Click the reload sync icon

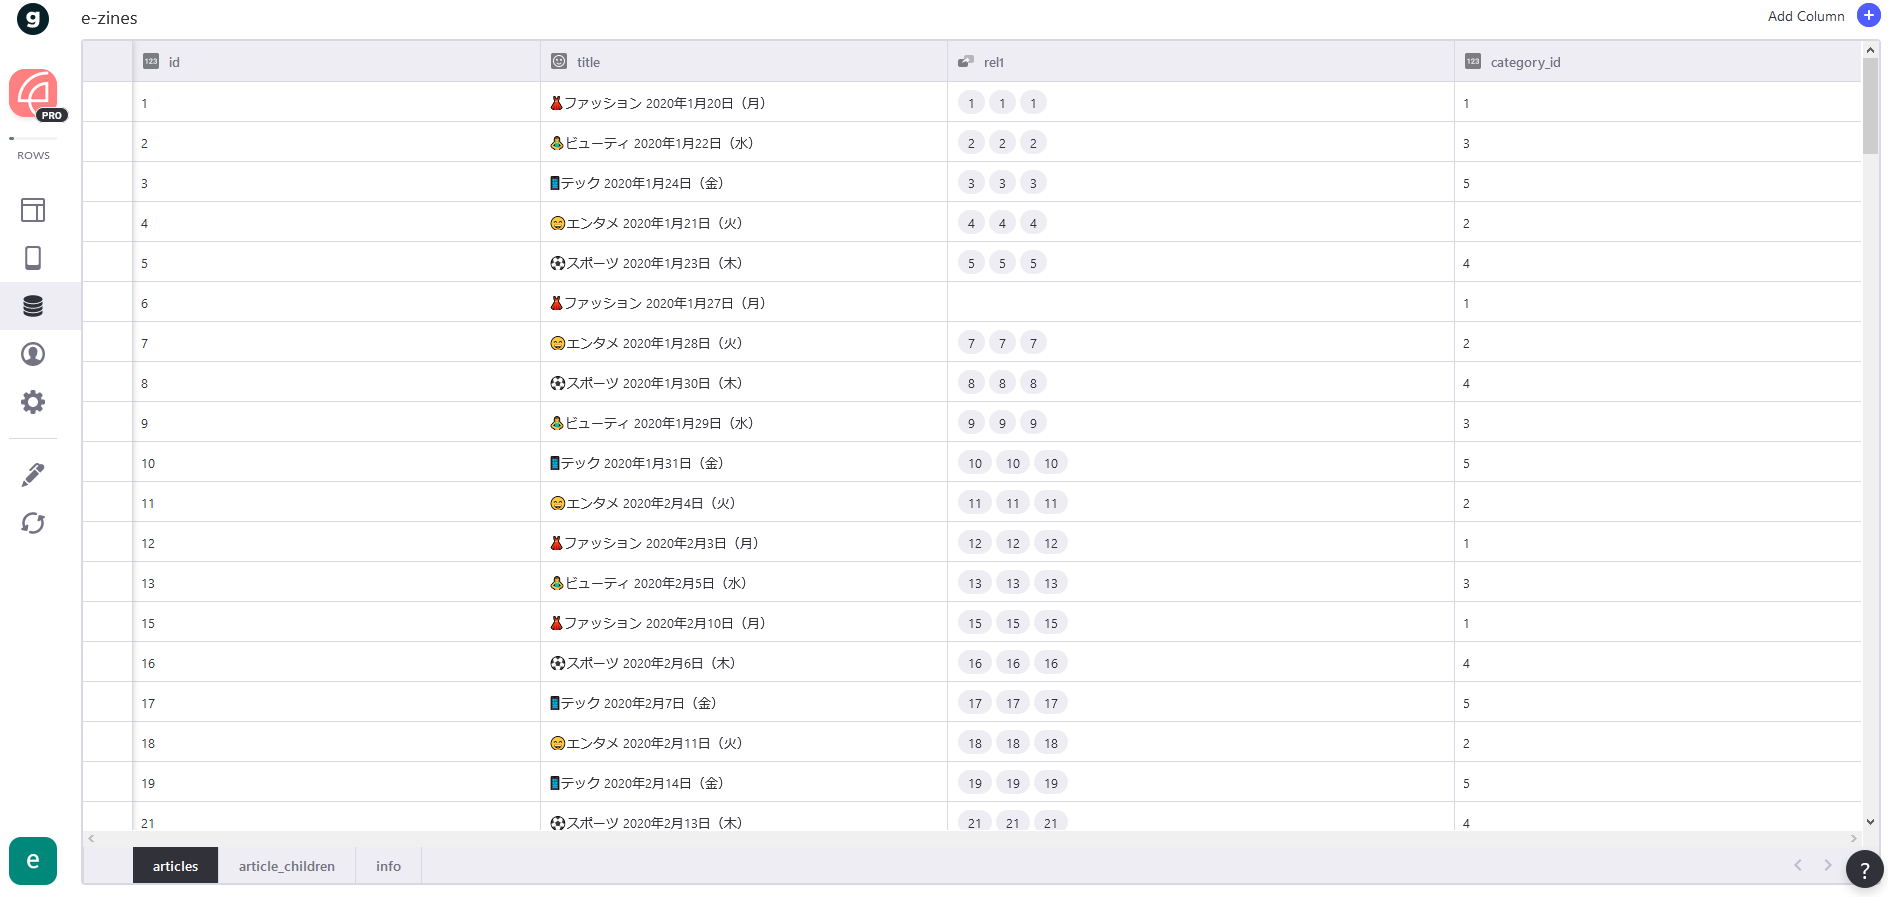[x=33, y=523]
